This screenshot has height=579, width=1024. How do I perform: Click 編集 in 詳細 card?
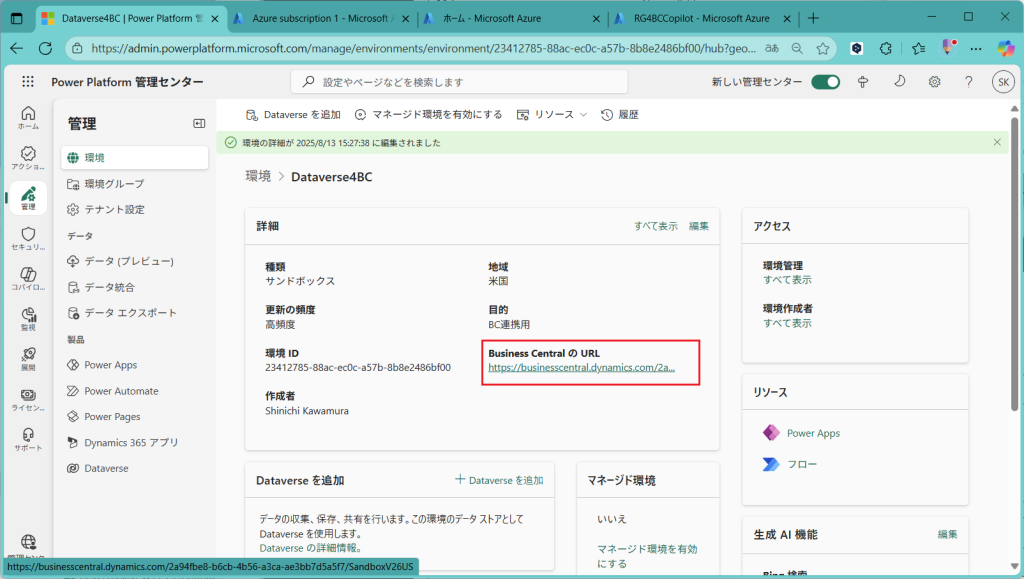tap(699, 226)
